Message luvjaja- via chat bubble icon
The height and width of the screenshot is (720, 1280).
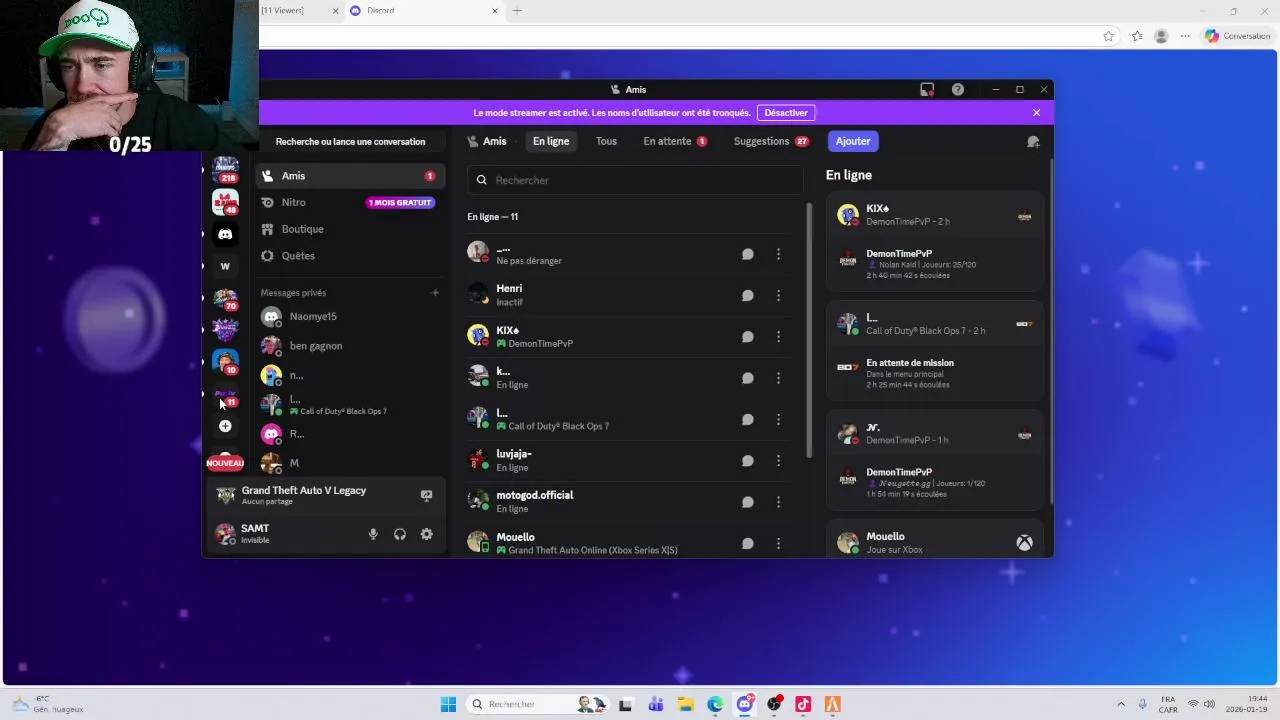(x=747, y=461)
